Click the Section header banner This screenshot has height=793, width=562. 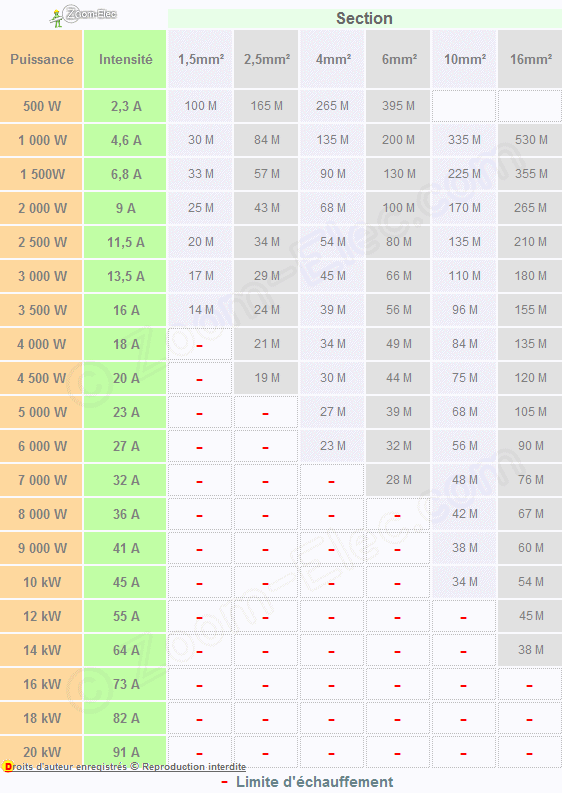[364, 19]
